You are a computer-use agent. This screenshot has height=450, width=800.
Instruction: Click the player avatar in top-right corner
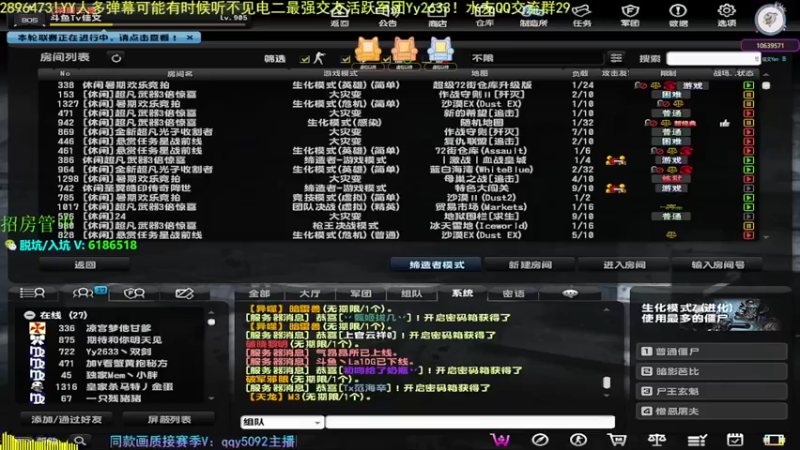pyautogui.click(x=770, y=19)
